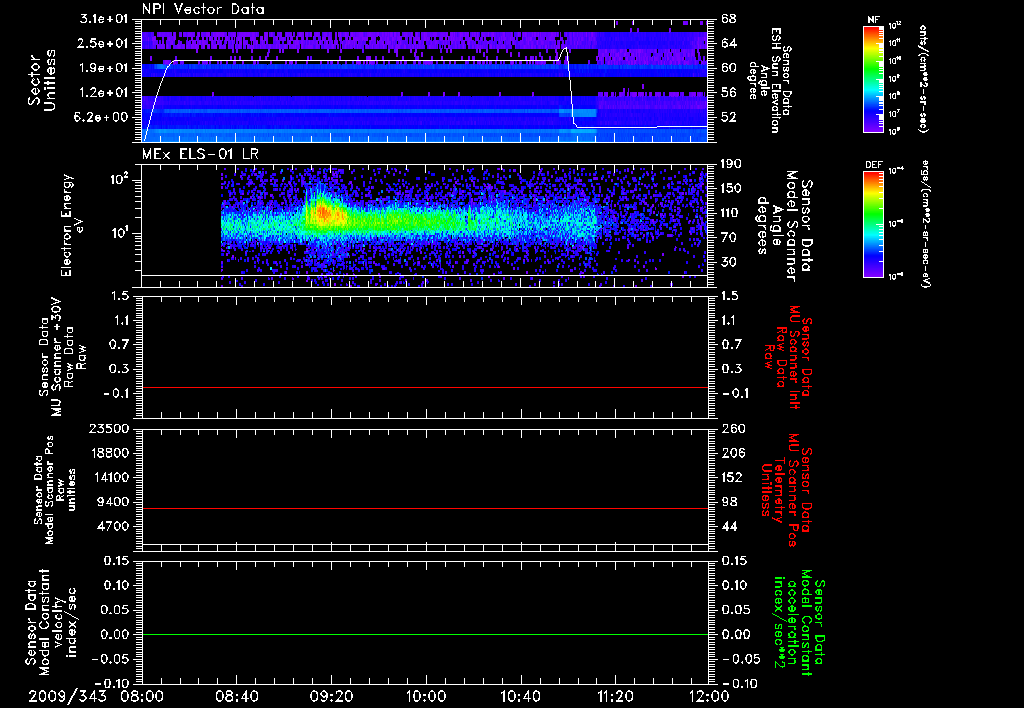The image size is (1024, 708).
Task: Click the "68" sun elevation axis value
Action: [729, 19]
